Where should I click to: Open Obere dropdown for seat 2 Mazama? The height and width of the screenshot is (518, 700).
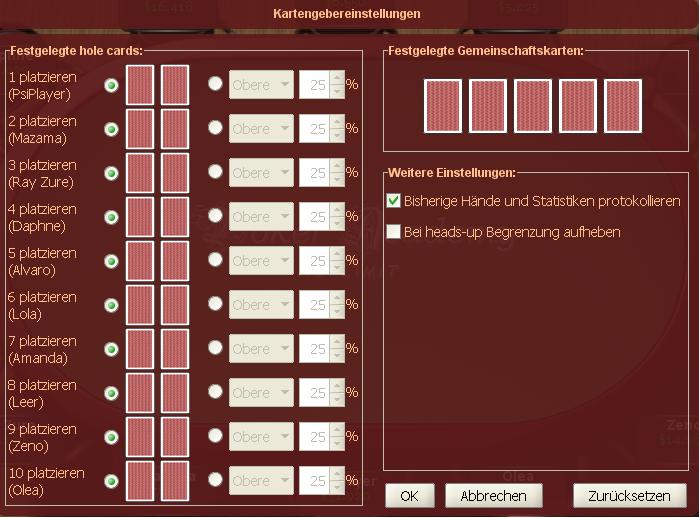point(261,129)
